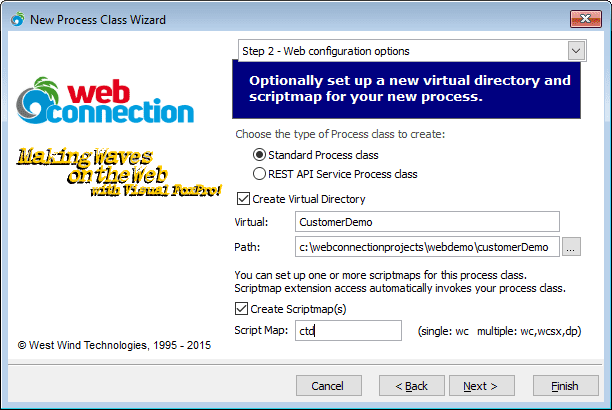Click the Web Connection logo image
This screenshot has width=612, height=410.
pos(105,100)
